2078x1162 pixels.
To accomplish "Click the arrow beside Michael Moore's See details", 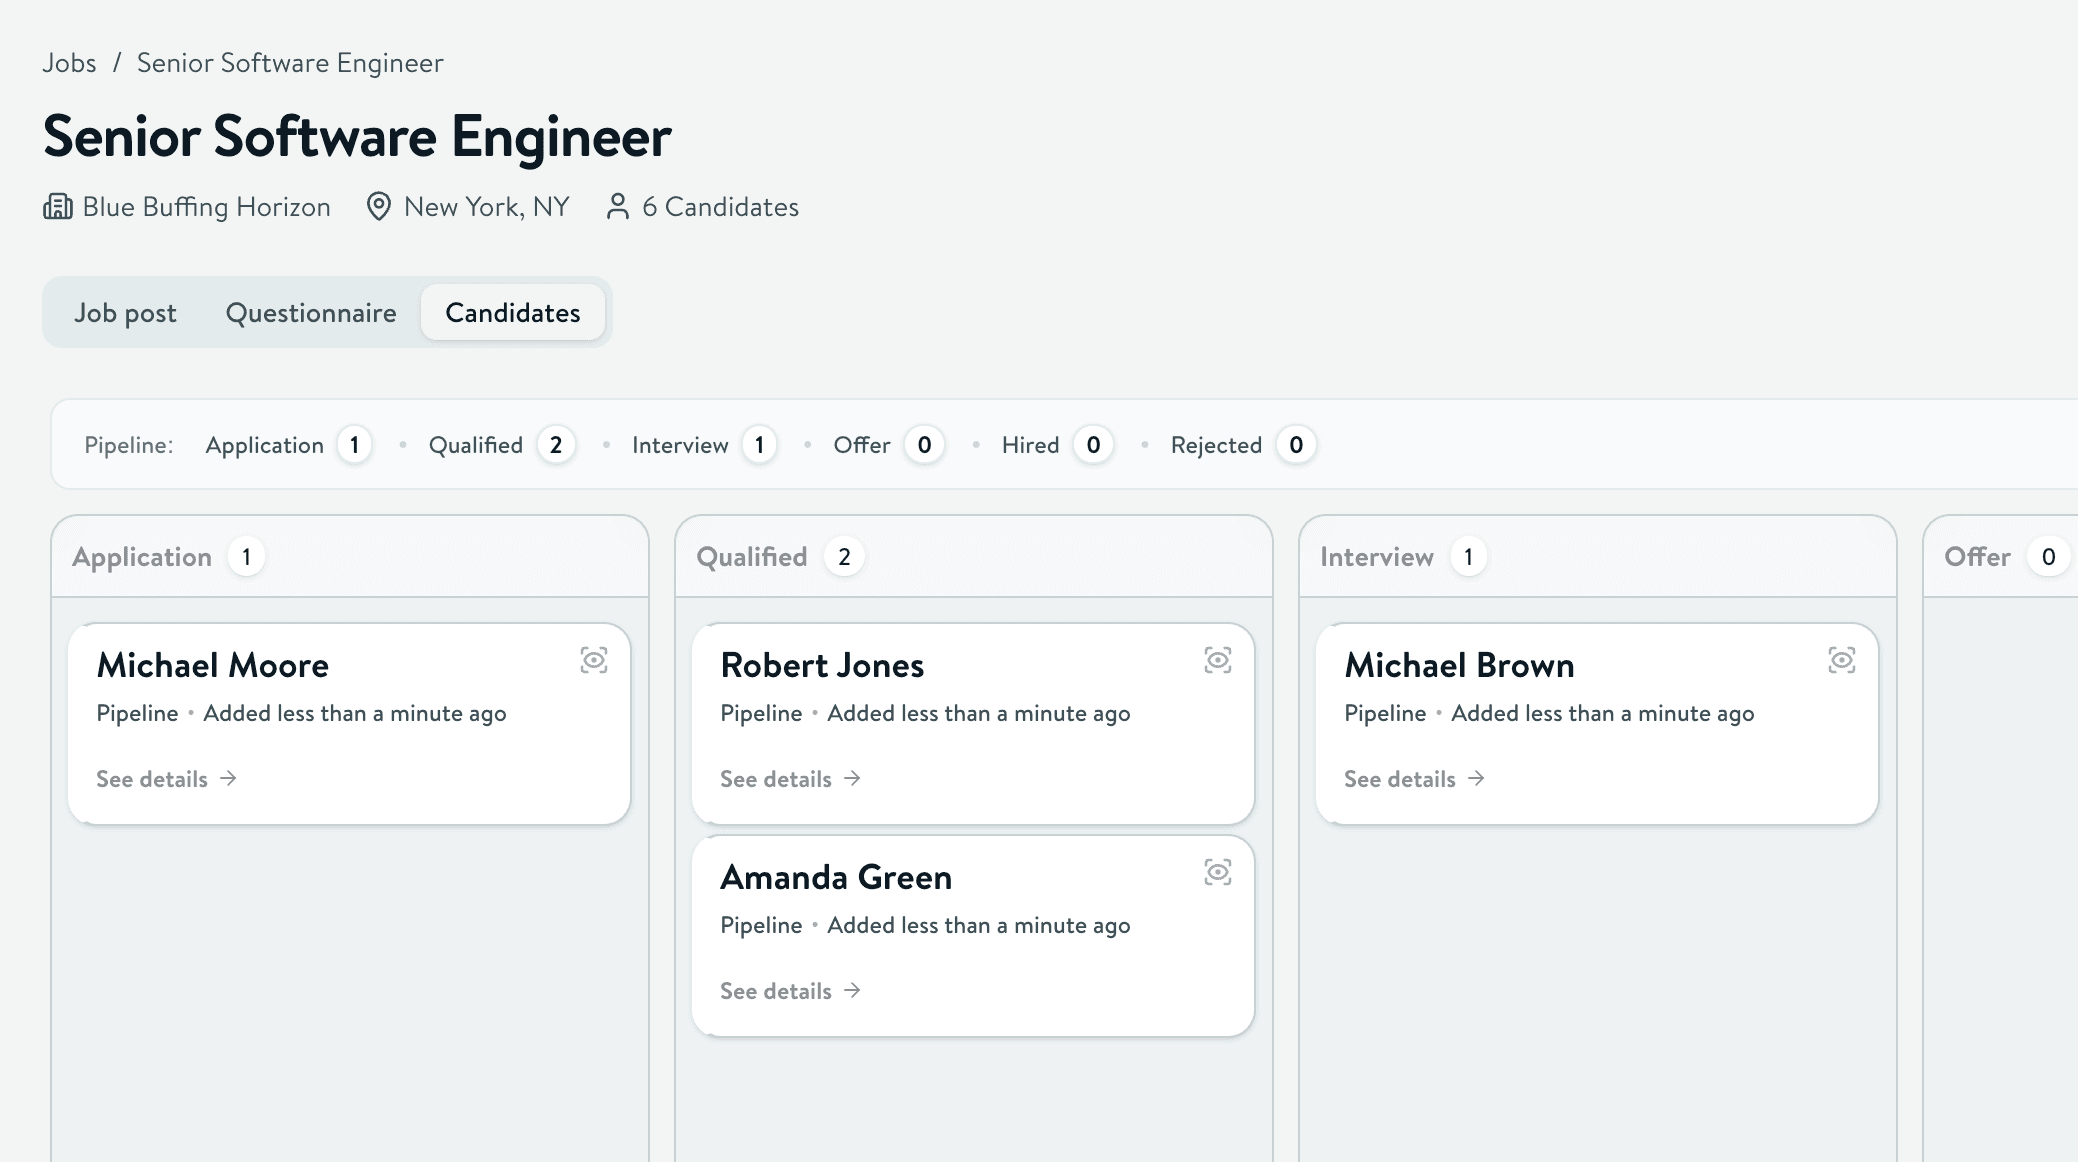I will (x=229, y=778).
